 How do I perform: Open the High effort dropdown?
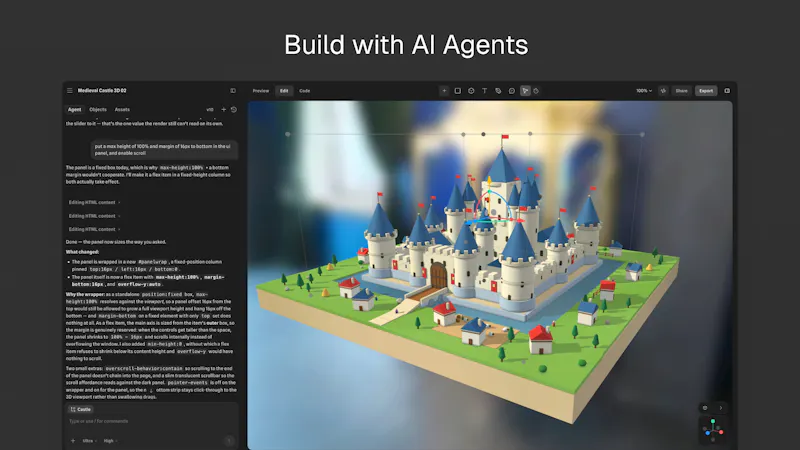[x=110, y=441]
